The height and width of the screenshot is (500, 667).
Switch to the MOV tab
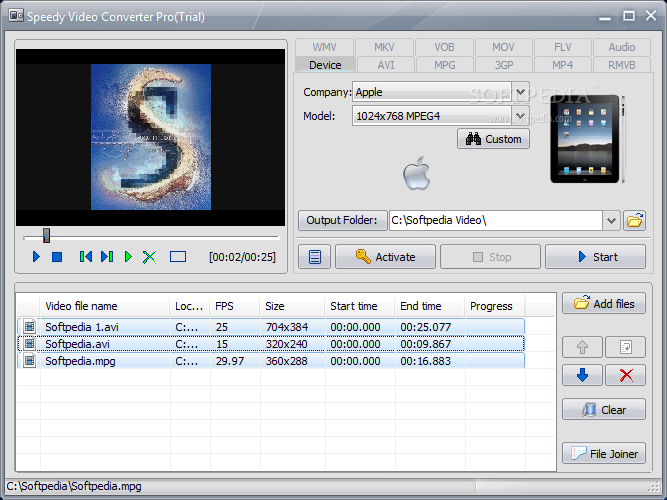click(x=504, y=47)
